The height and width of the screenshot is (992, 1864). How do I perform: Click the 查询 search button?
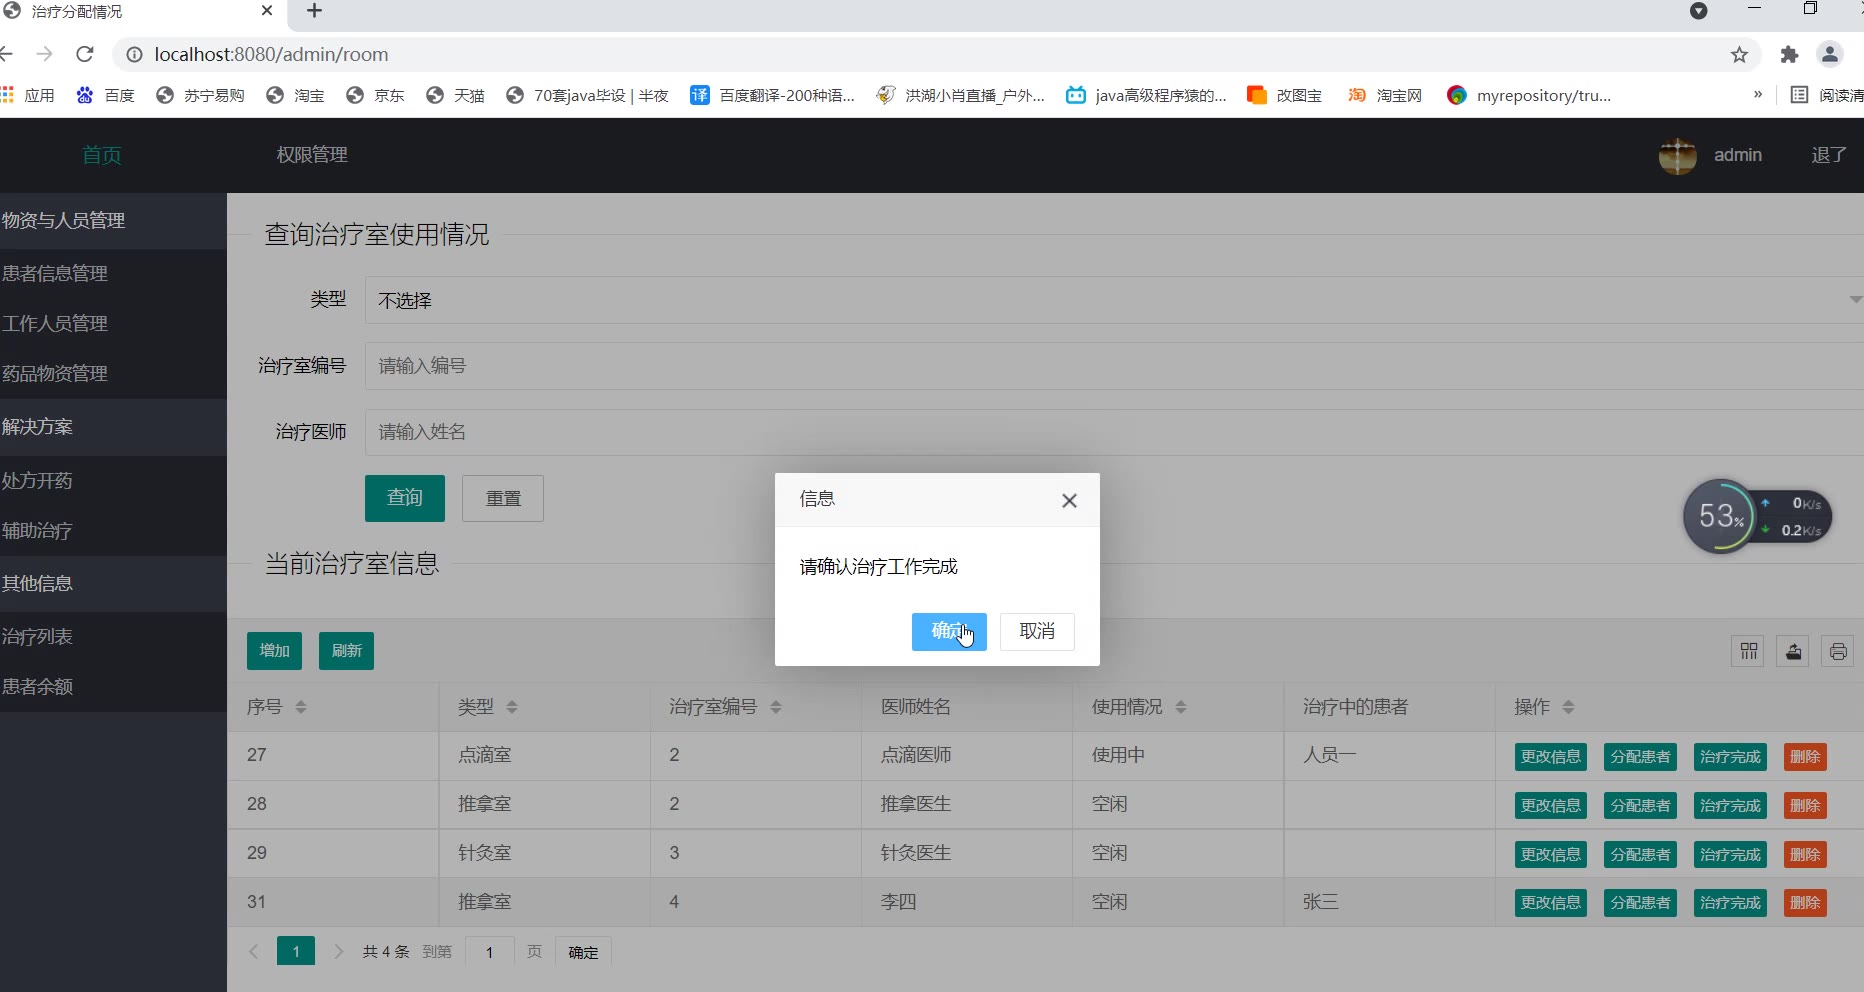coord(405,498)
